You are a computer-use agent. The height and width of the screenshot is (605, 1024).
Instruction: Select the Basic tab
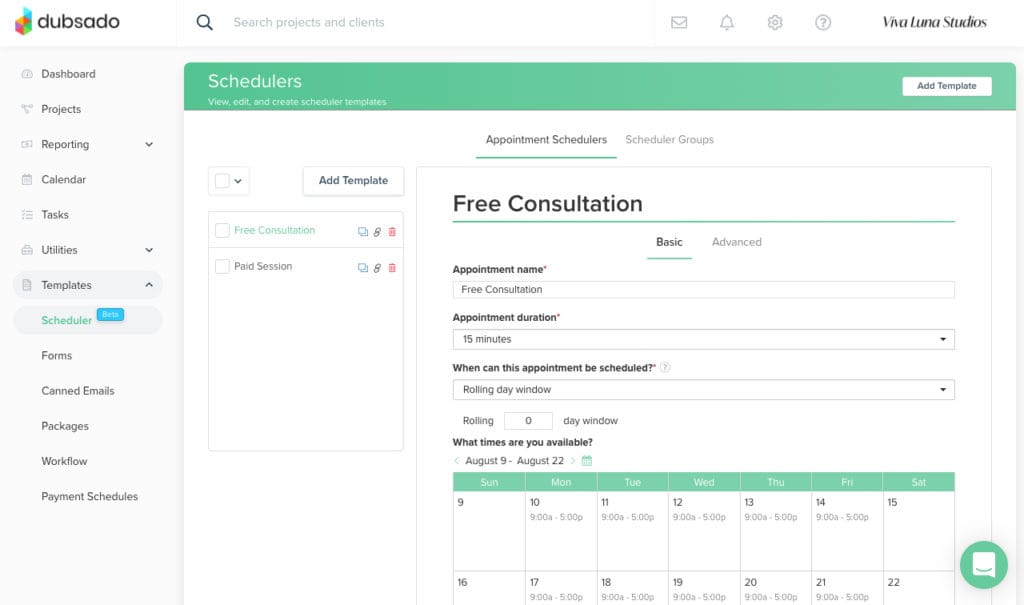click(x=669, y=242)
